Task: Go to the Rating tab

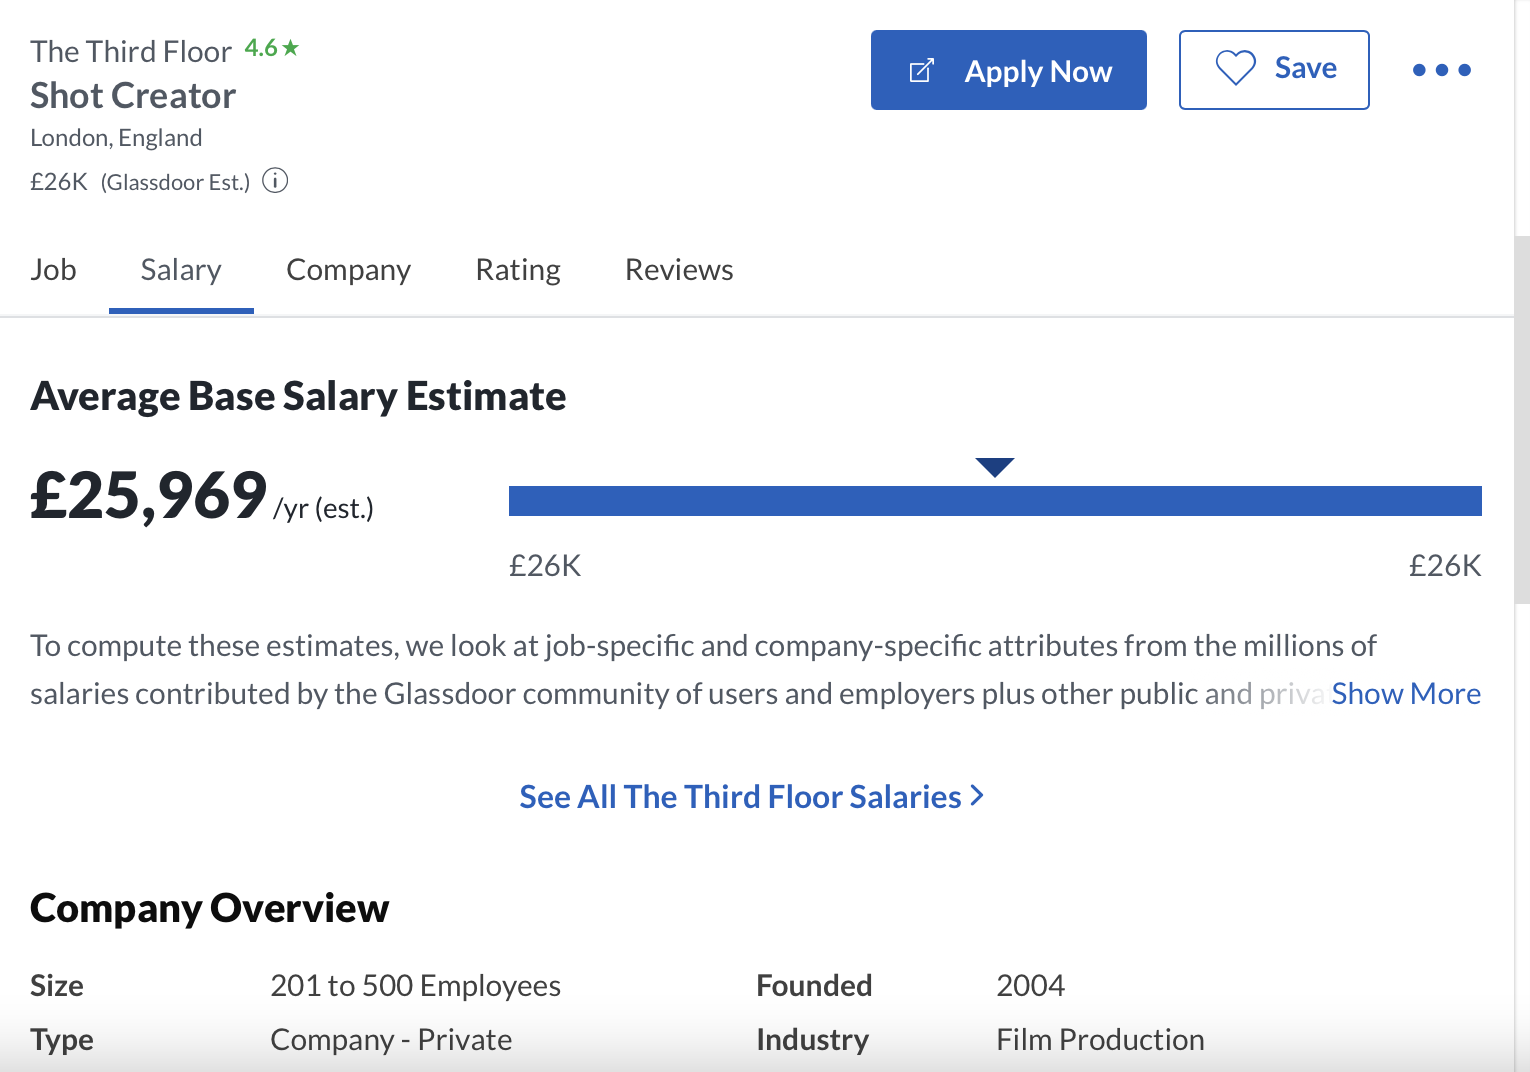Action: pyautogui.click(x=518, y=270)
